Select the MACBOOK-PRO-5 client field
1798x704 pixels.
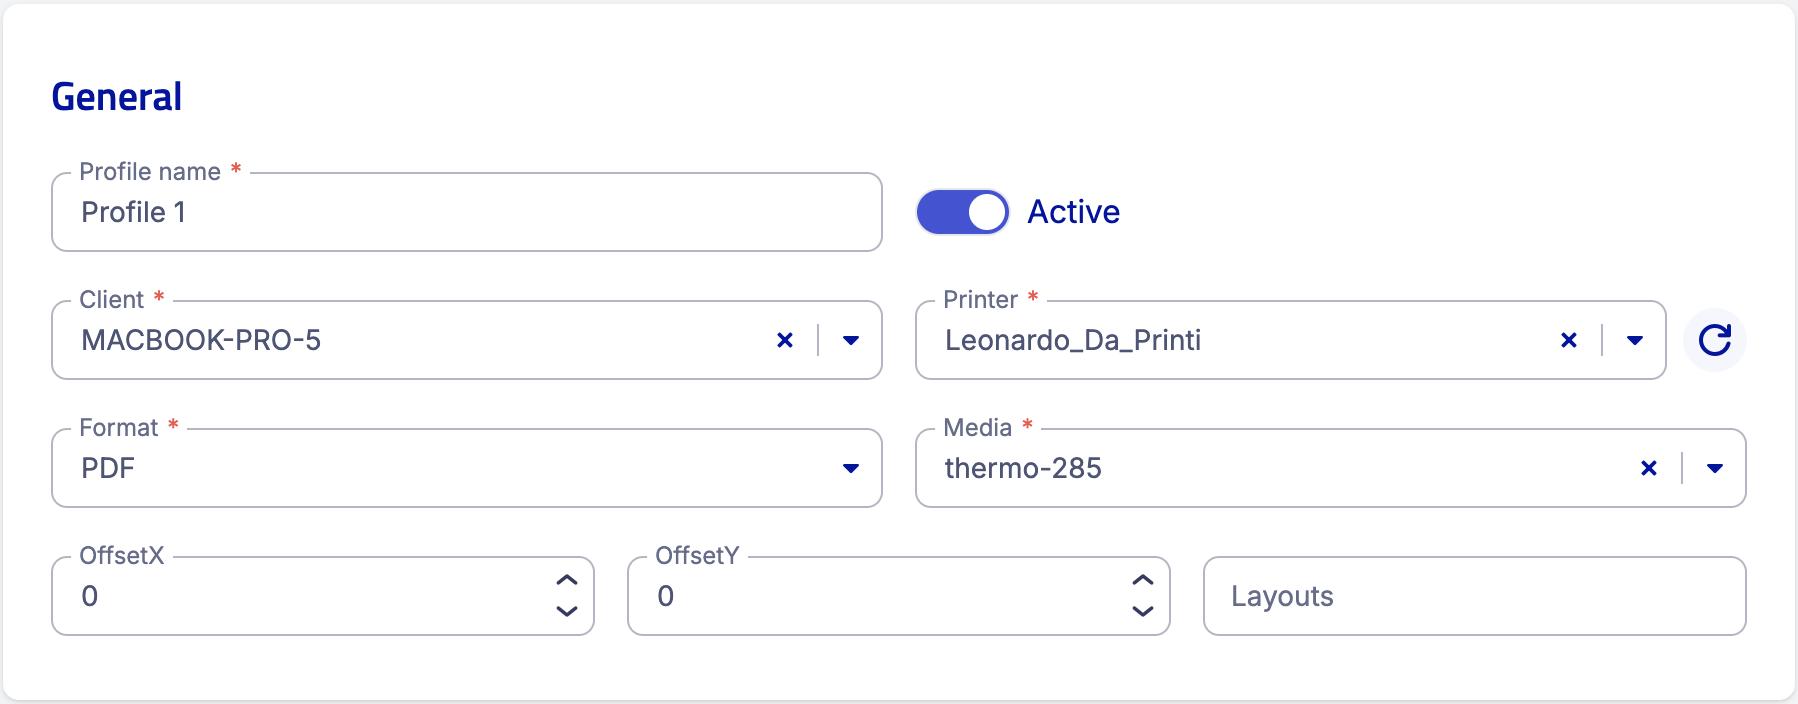[x=467, y=340]
